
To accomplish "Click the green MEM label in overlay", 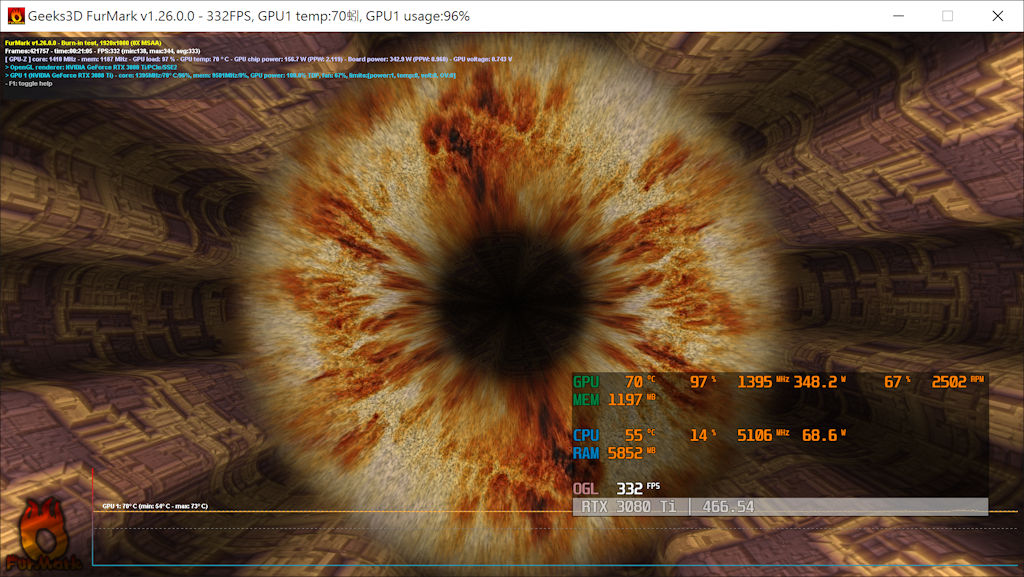I will click(x=586, y=399).
